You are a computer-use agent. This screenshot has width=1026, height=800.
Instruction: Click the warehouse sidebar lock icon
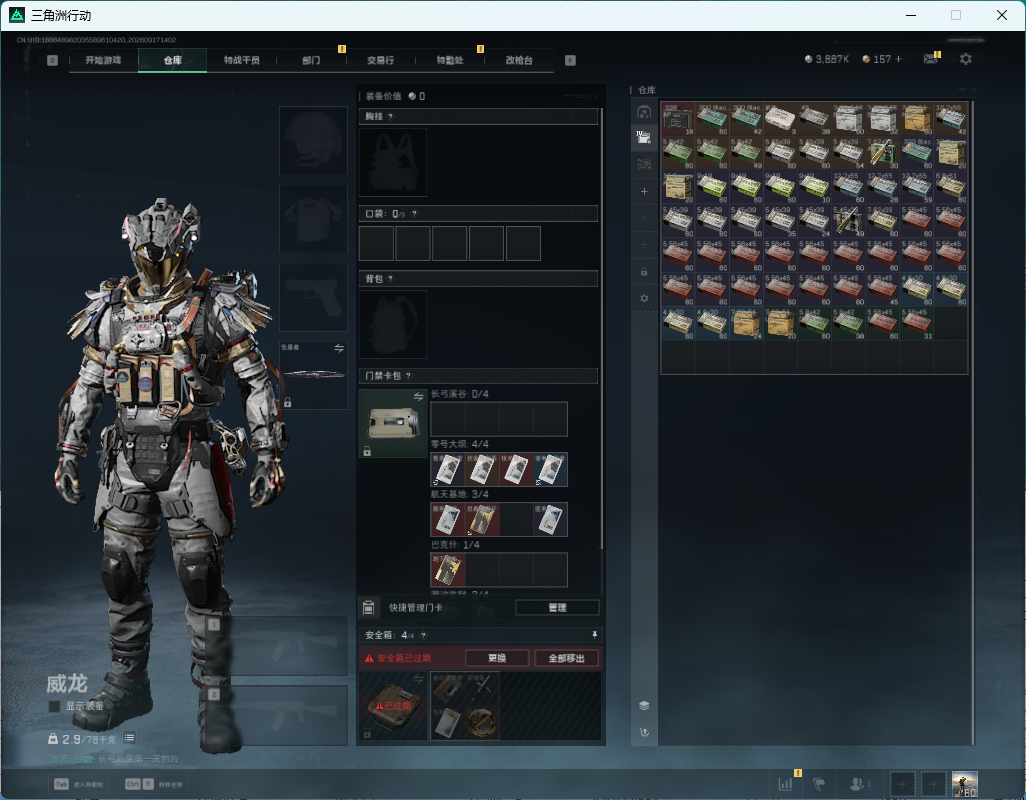pyautogui.click(x=644, y=271)
